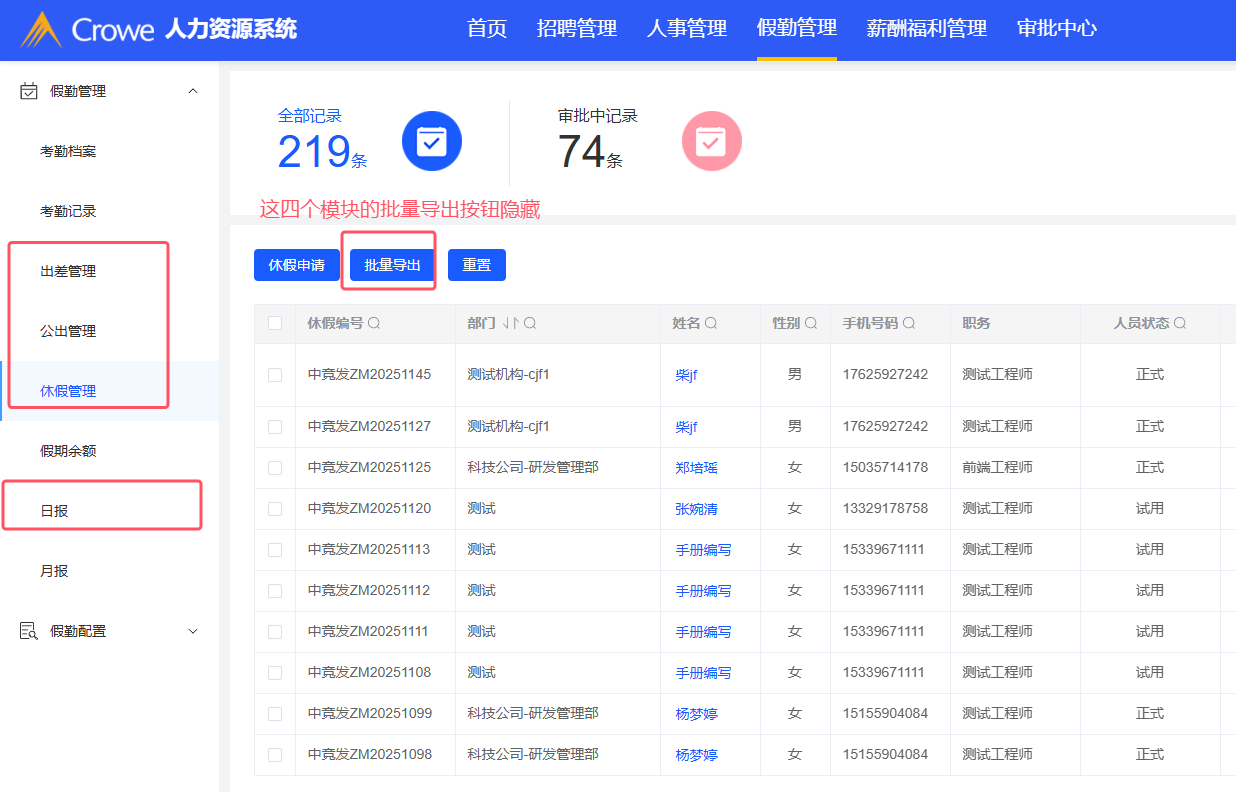The image size is (1236, 792).
Task: Click the Crowe logo in header
Action: (x=88, y=29)
